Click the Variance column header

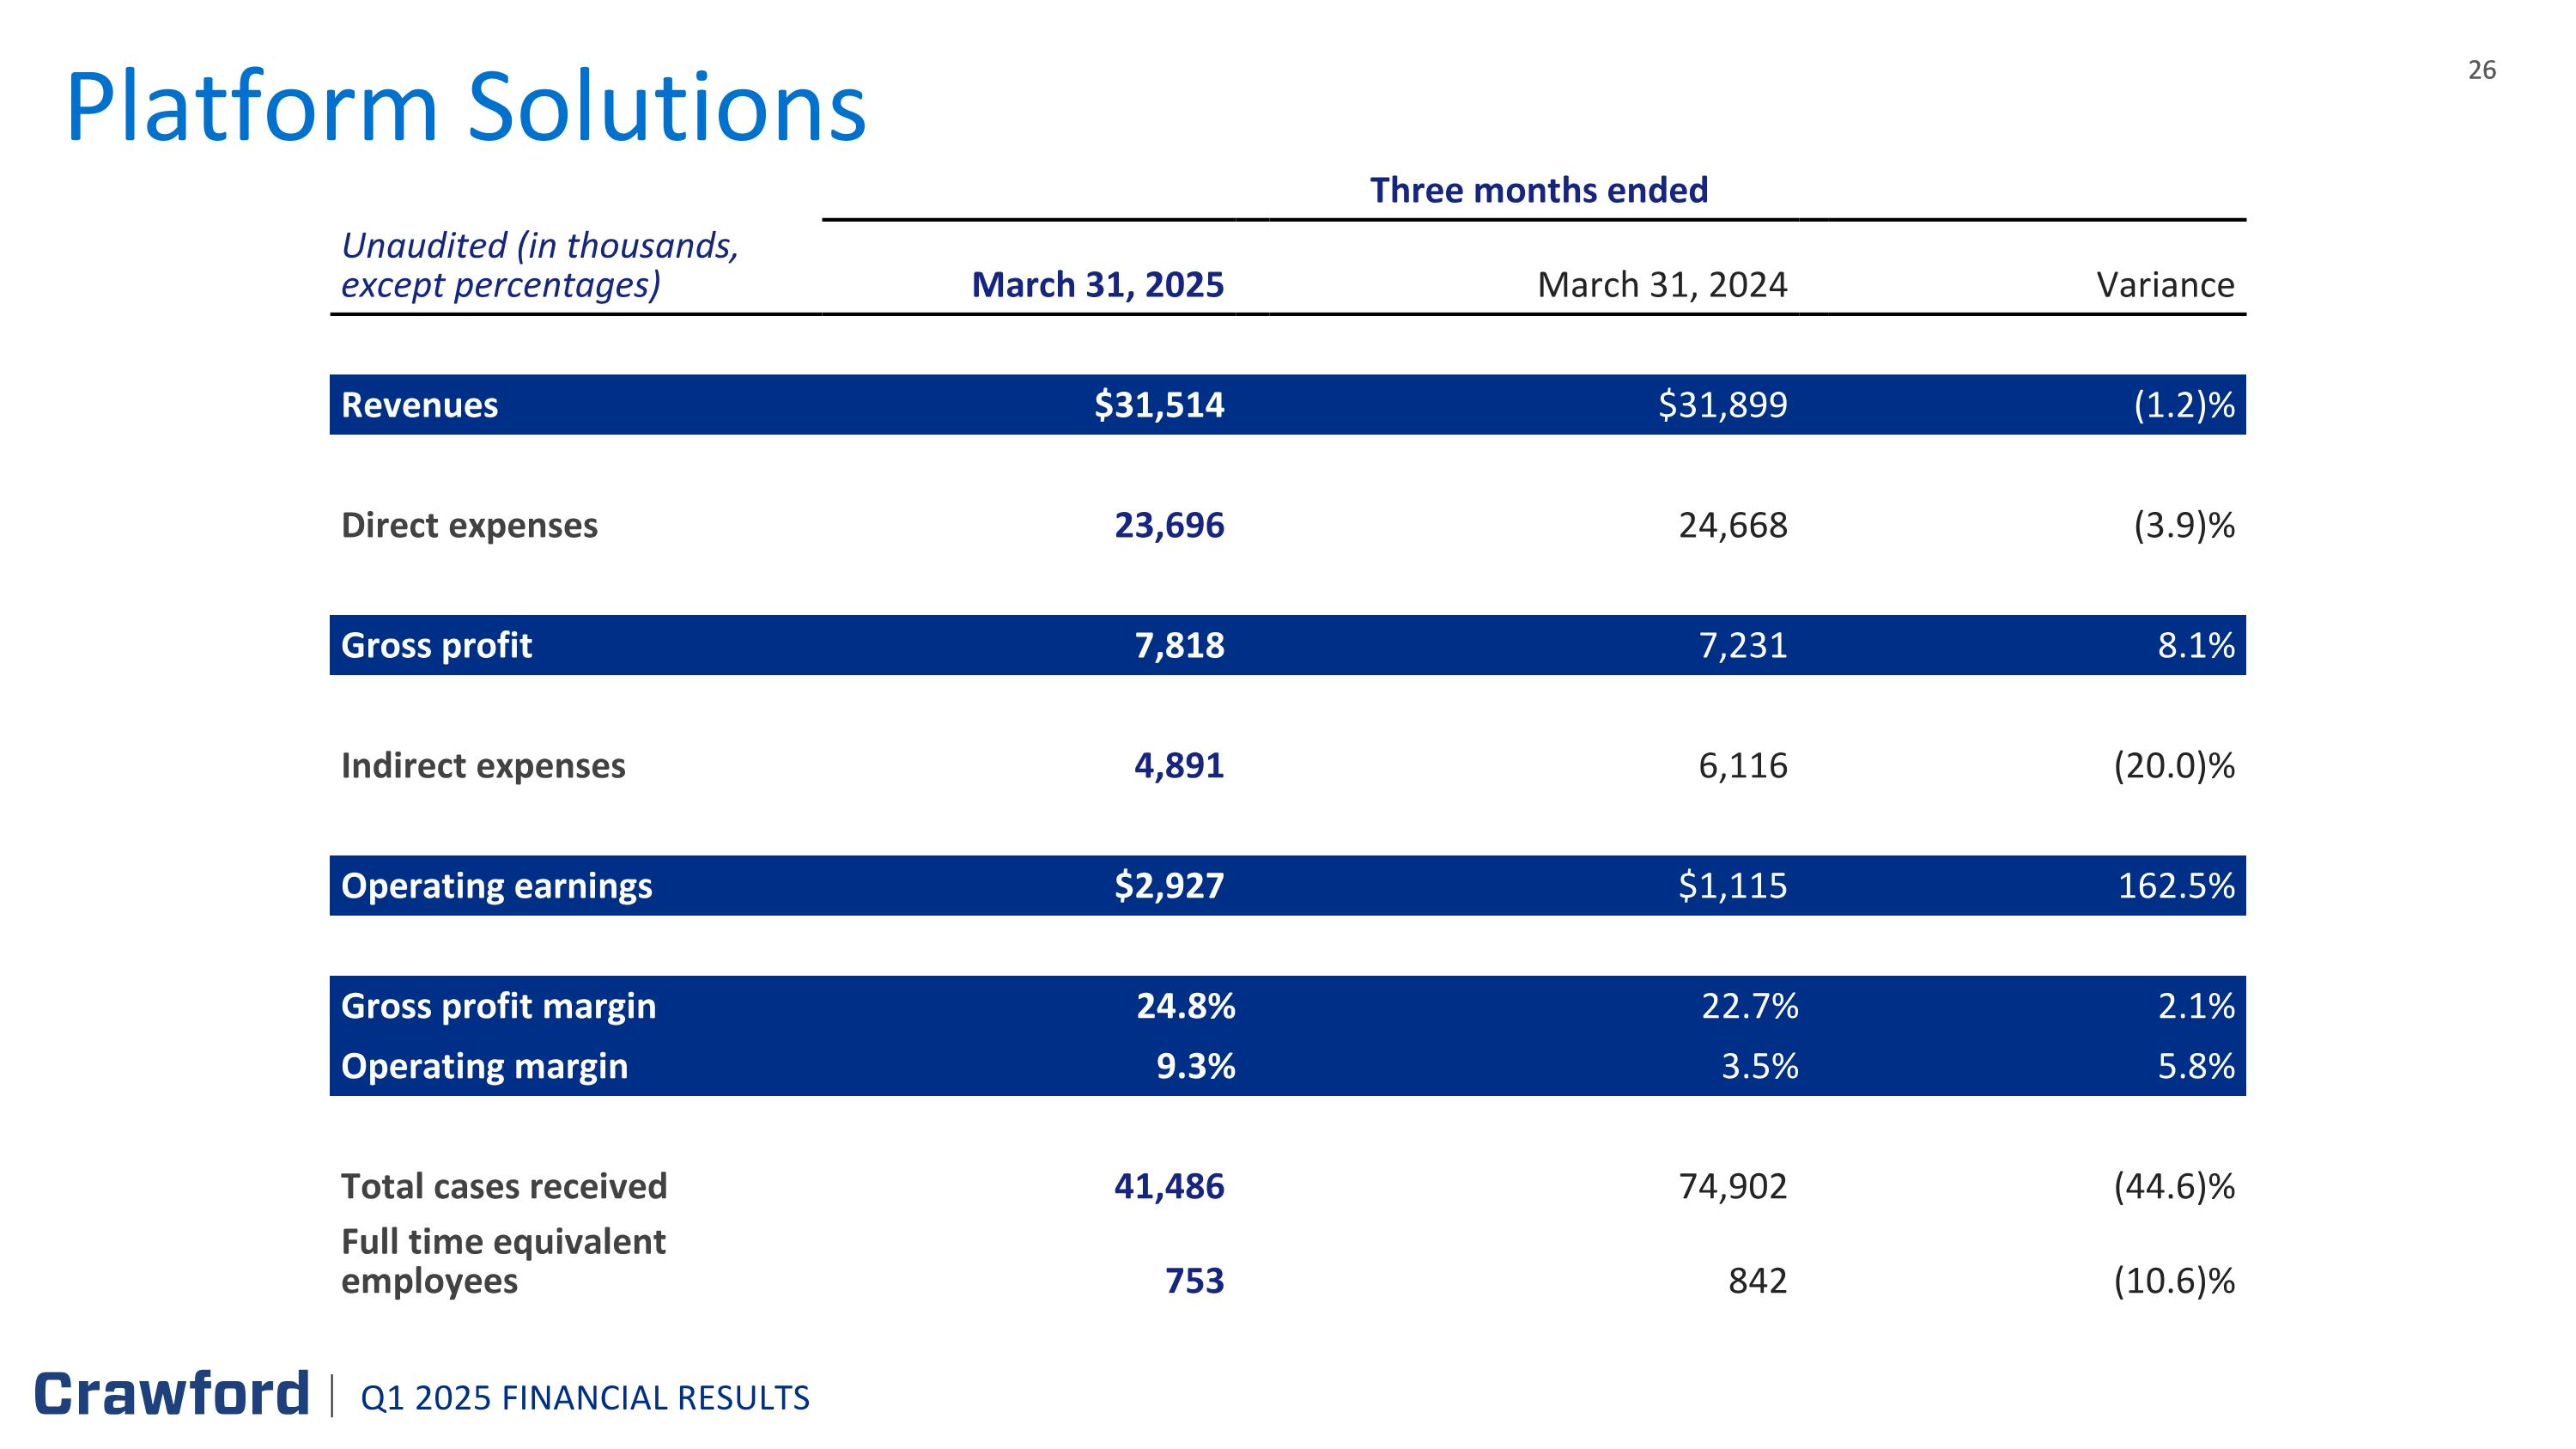[2165, 285]
